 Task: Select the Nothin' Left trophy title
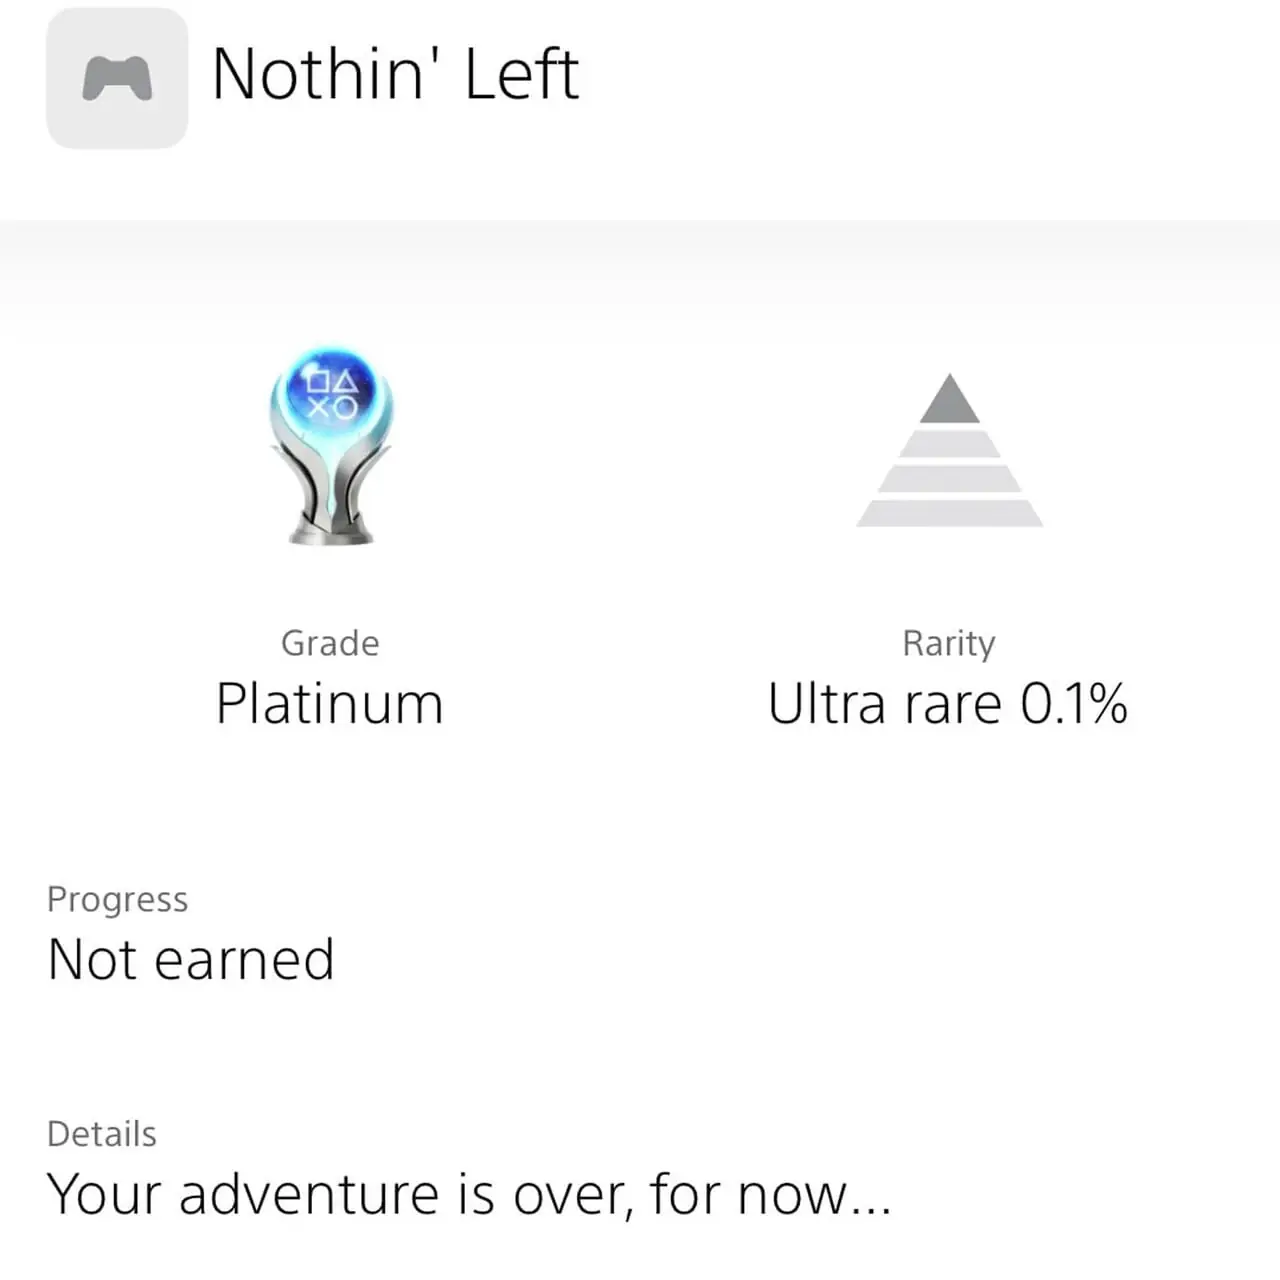(x=396, y=74)
